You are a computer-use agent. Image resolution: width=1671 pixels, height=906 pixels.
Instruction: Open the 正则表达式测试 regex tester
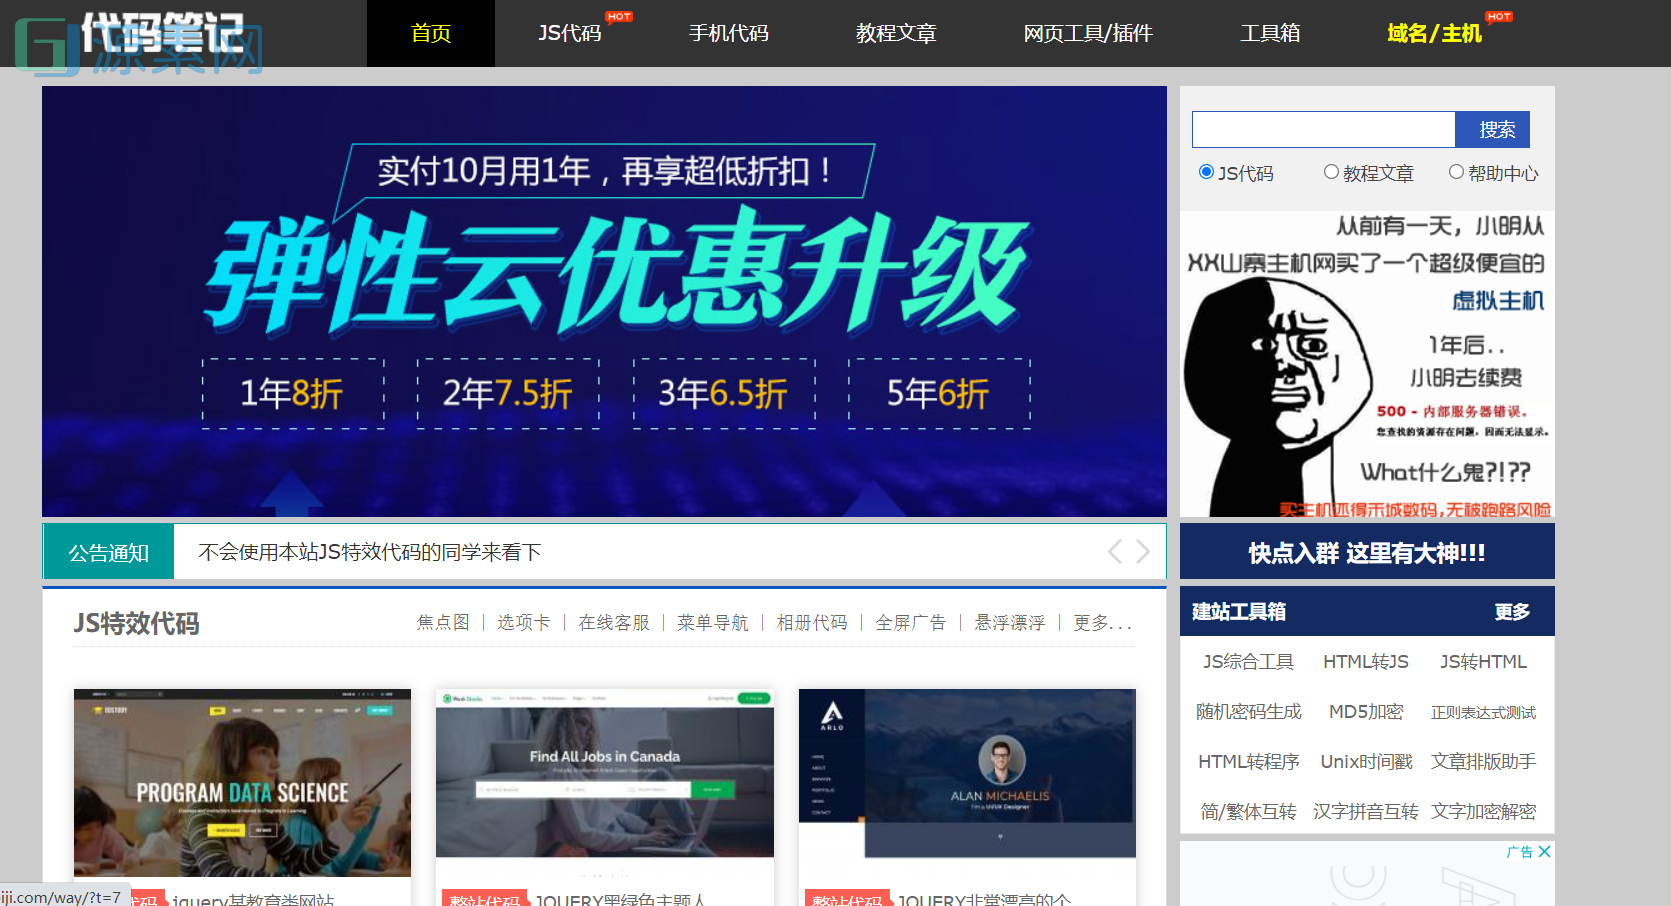click(x=1485, y=711)
